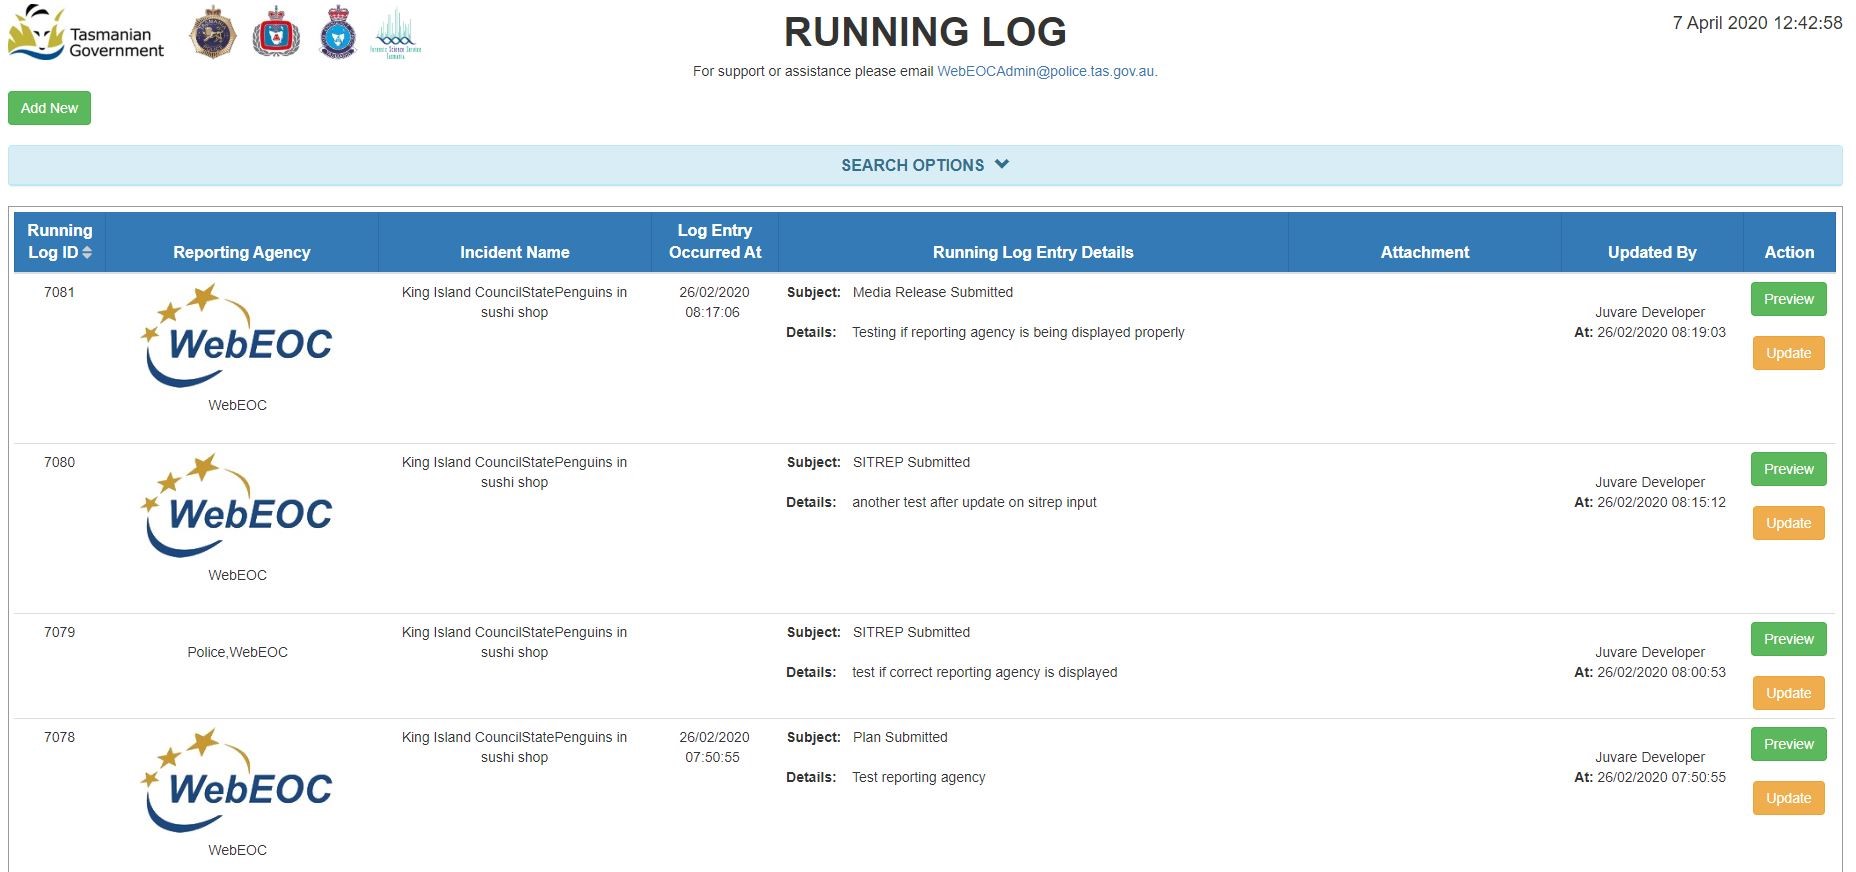
Task: Click WebEOC logo in log 7081 row
Action: pos(238,336)
